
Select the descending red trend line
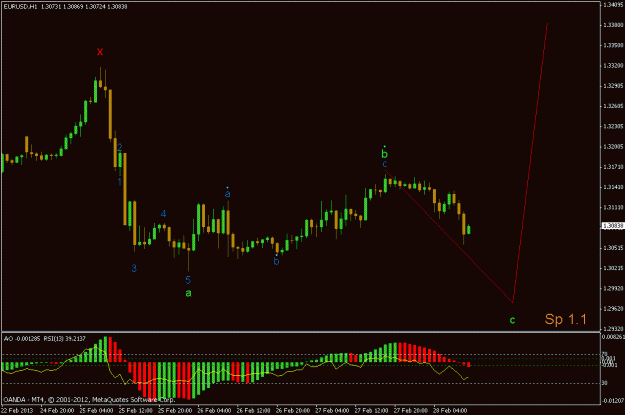(x=448, y=236)
